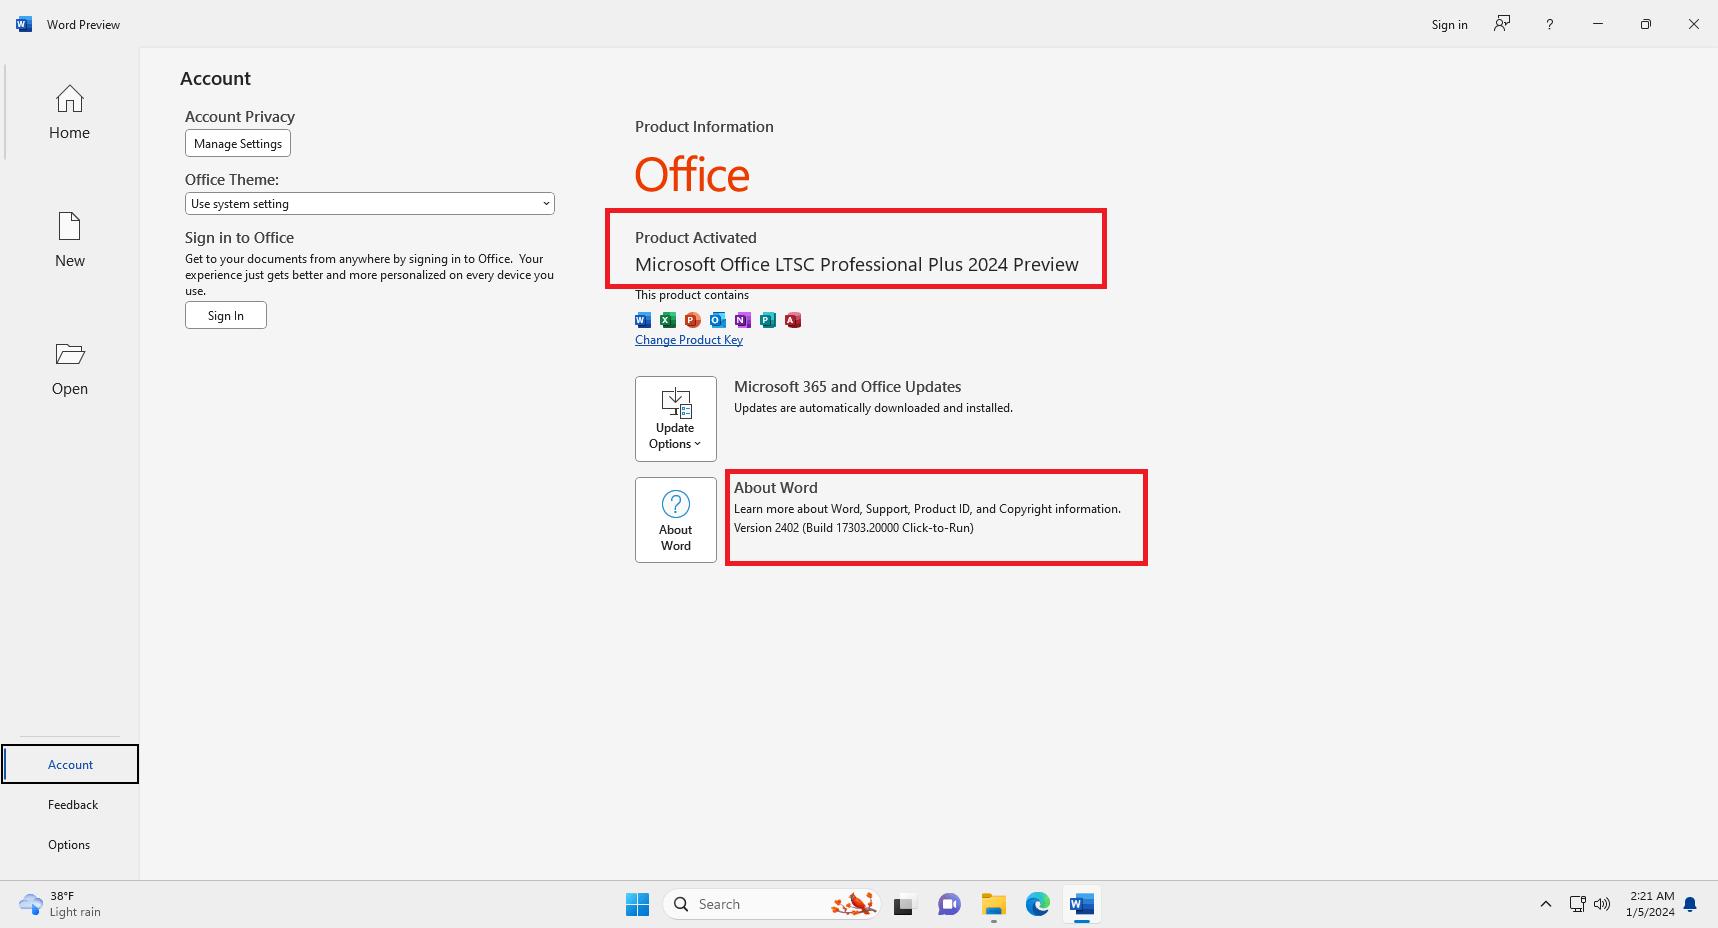The image size is (1718, 928).
Task: Click the Access app icon under product contains
Action: (793, 320)
